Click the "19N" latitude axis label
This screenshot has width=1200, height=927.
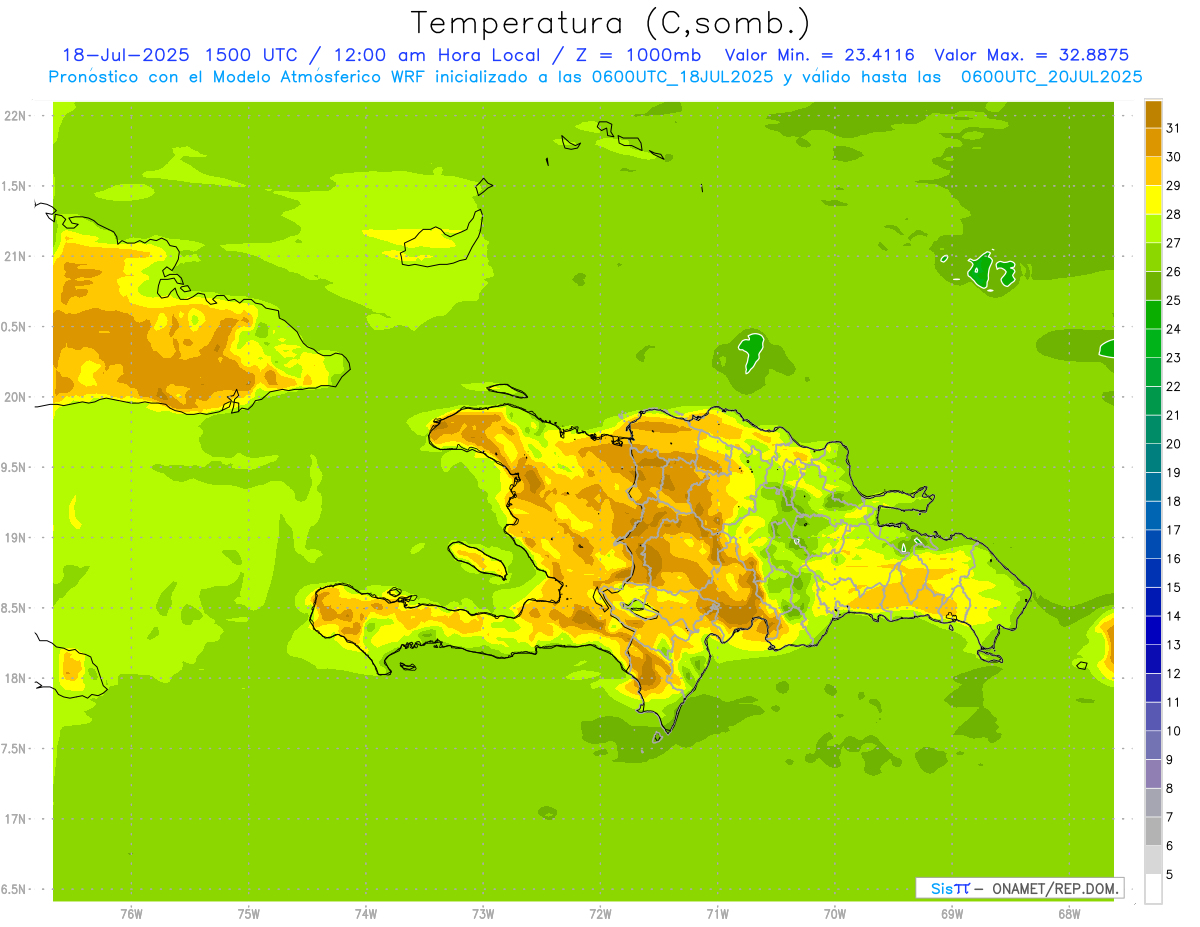[14, 538]
